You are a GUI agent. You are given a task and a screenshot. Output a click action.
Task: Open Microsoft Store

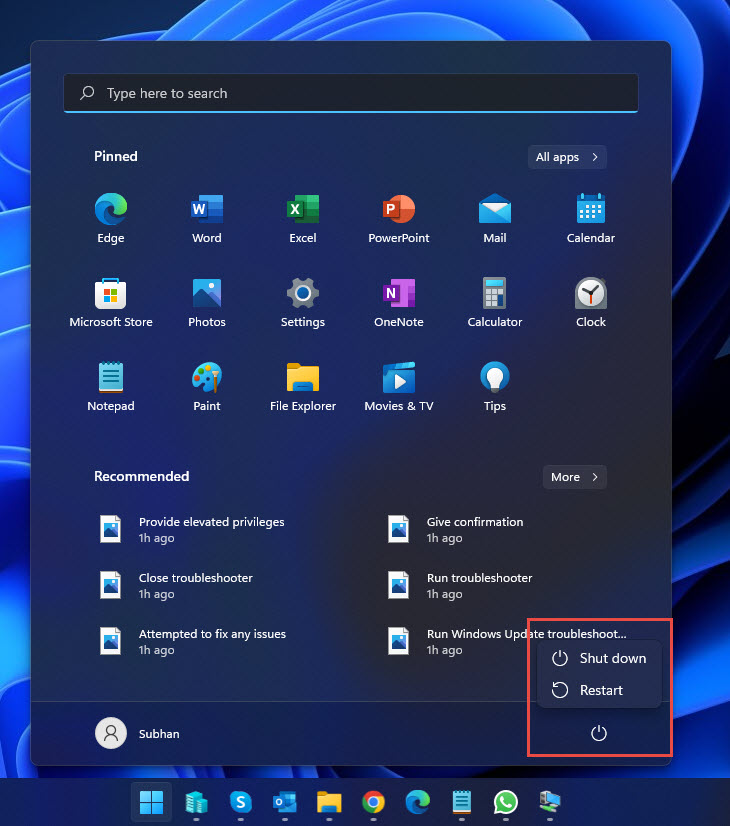coord(111,302)
